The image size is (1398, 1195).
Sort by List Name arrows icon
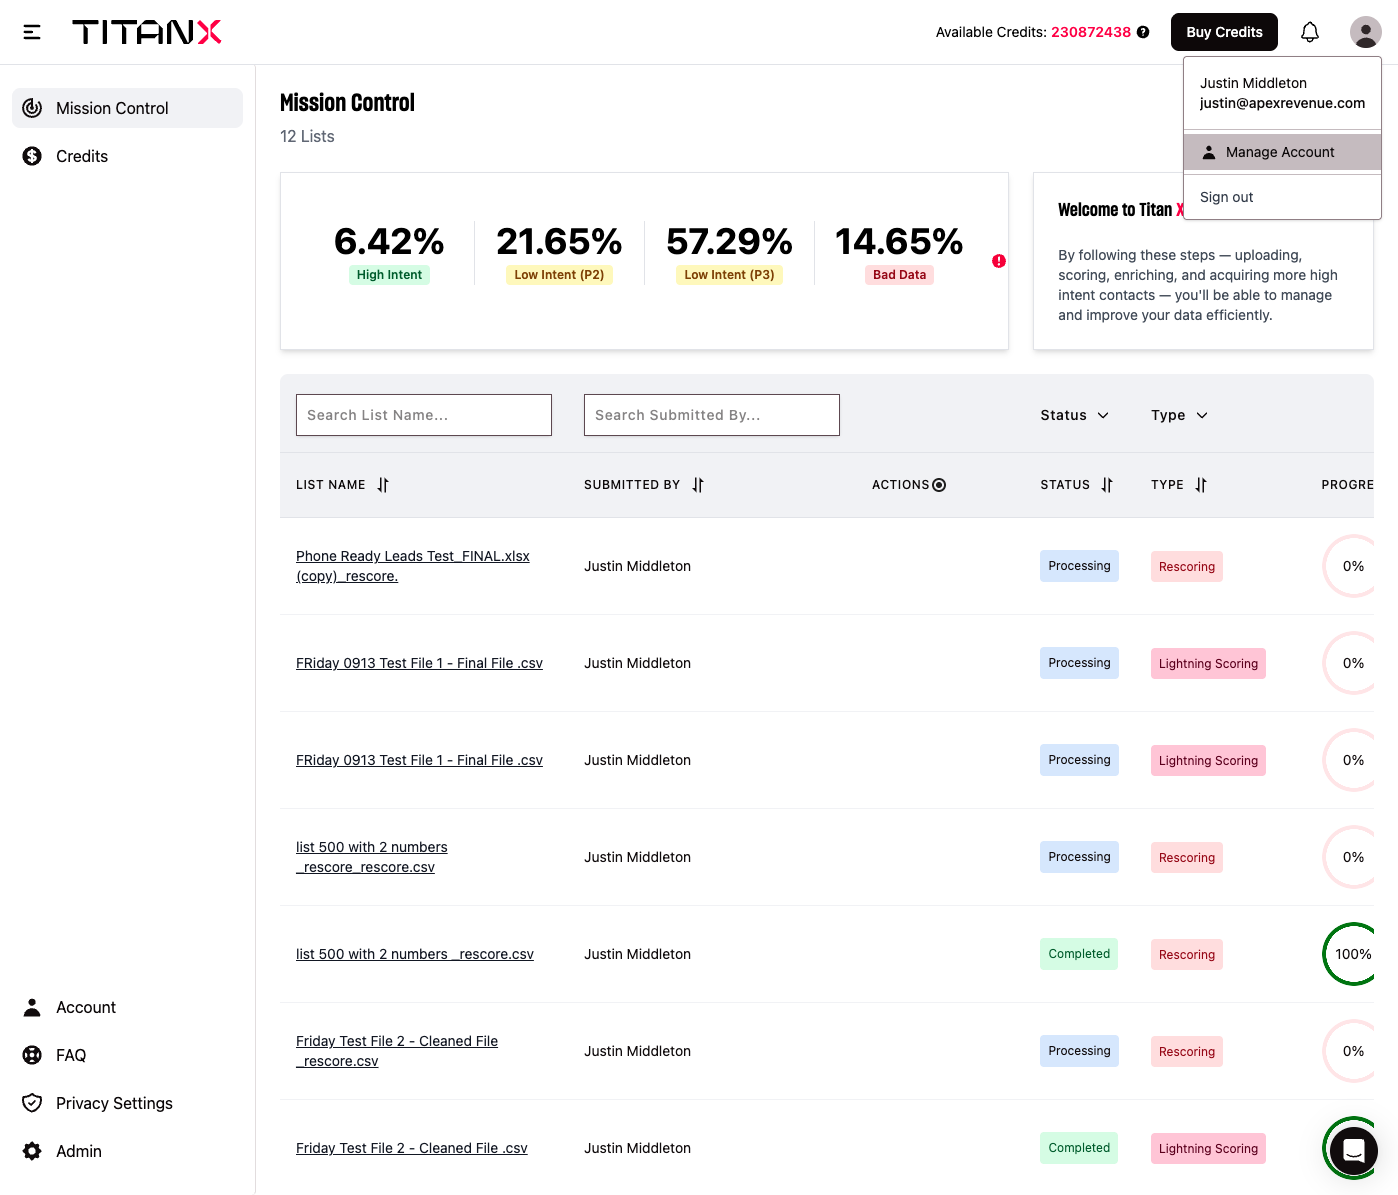(383, 485)
